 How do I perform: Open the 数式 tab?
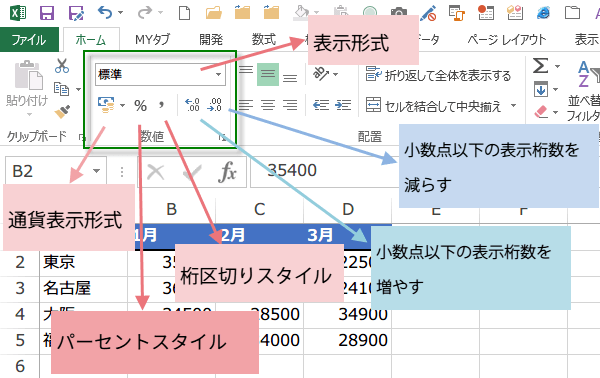[263, 39]
